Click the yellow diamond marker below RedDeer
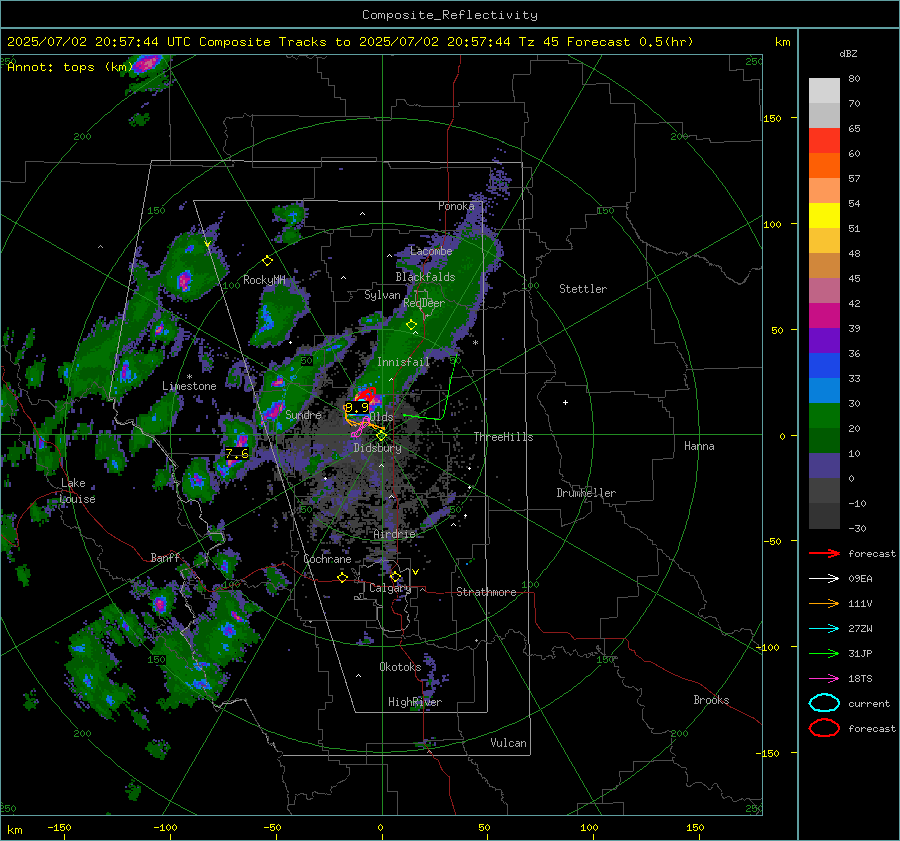900x841 pixels. coord(411,325)
